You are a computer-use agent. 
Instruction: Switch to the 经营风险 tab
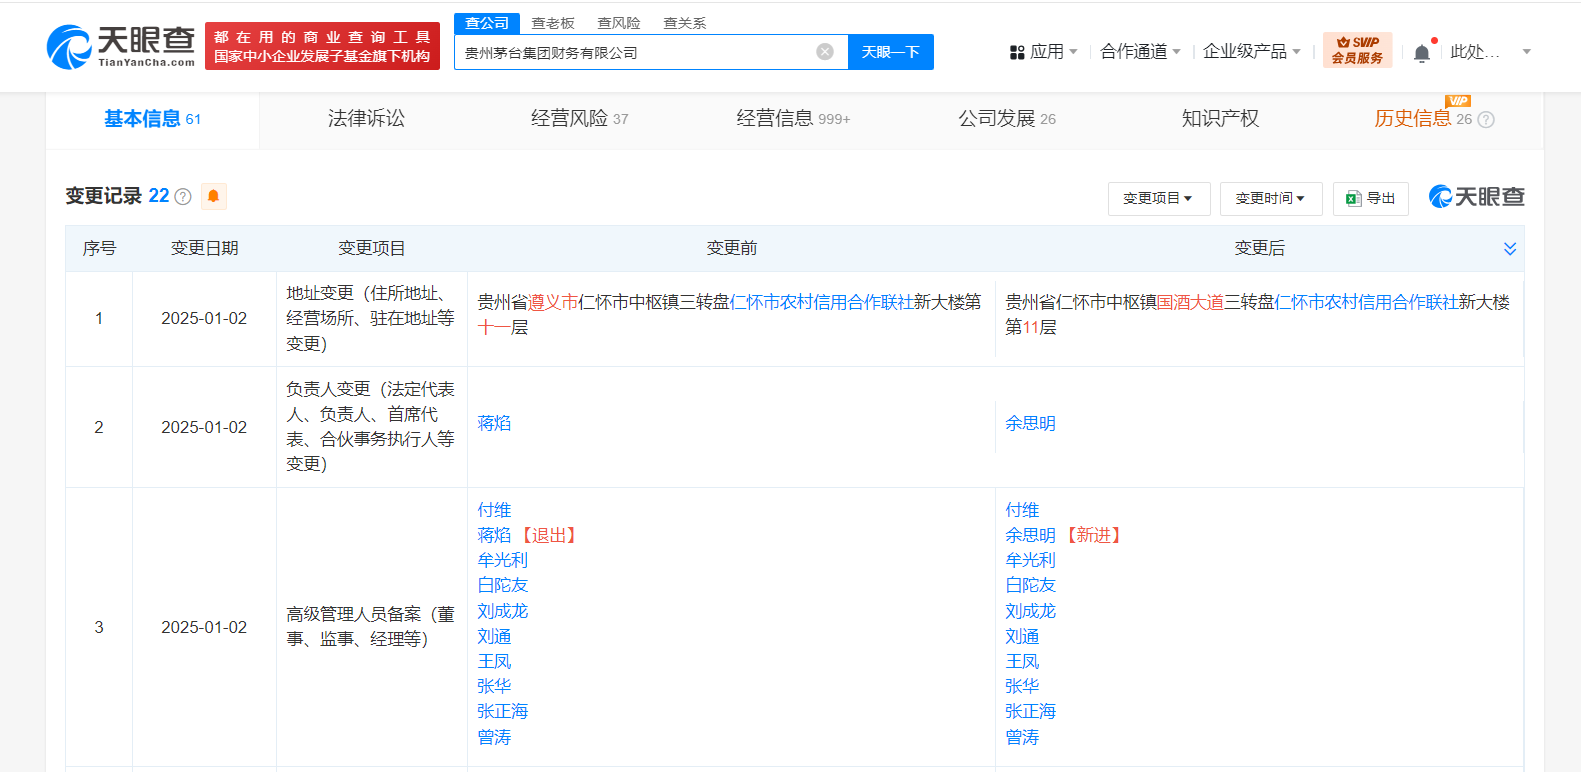pos(580,119)
